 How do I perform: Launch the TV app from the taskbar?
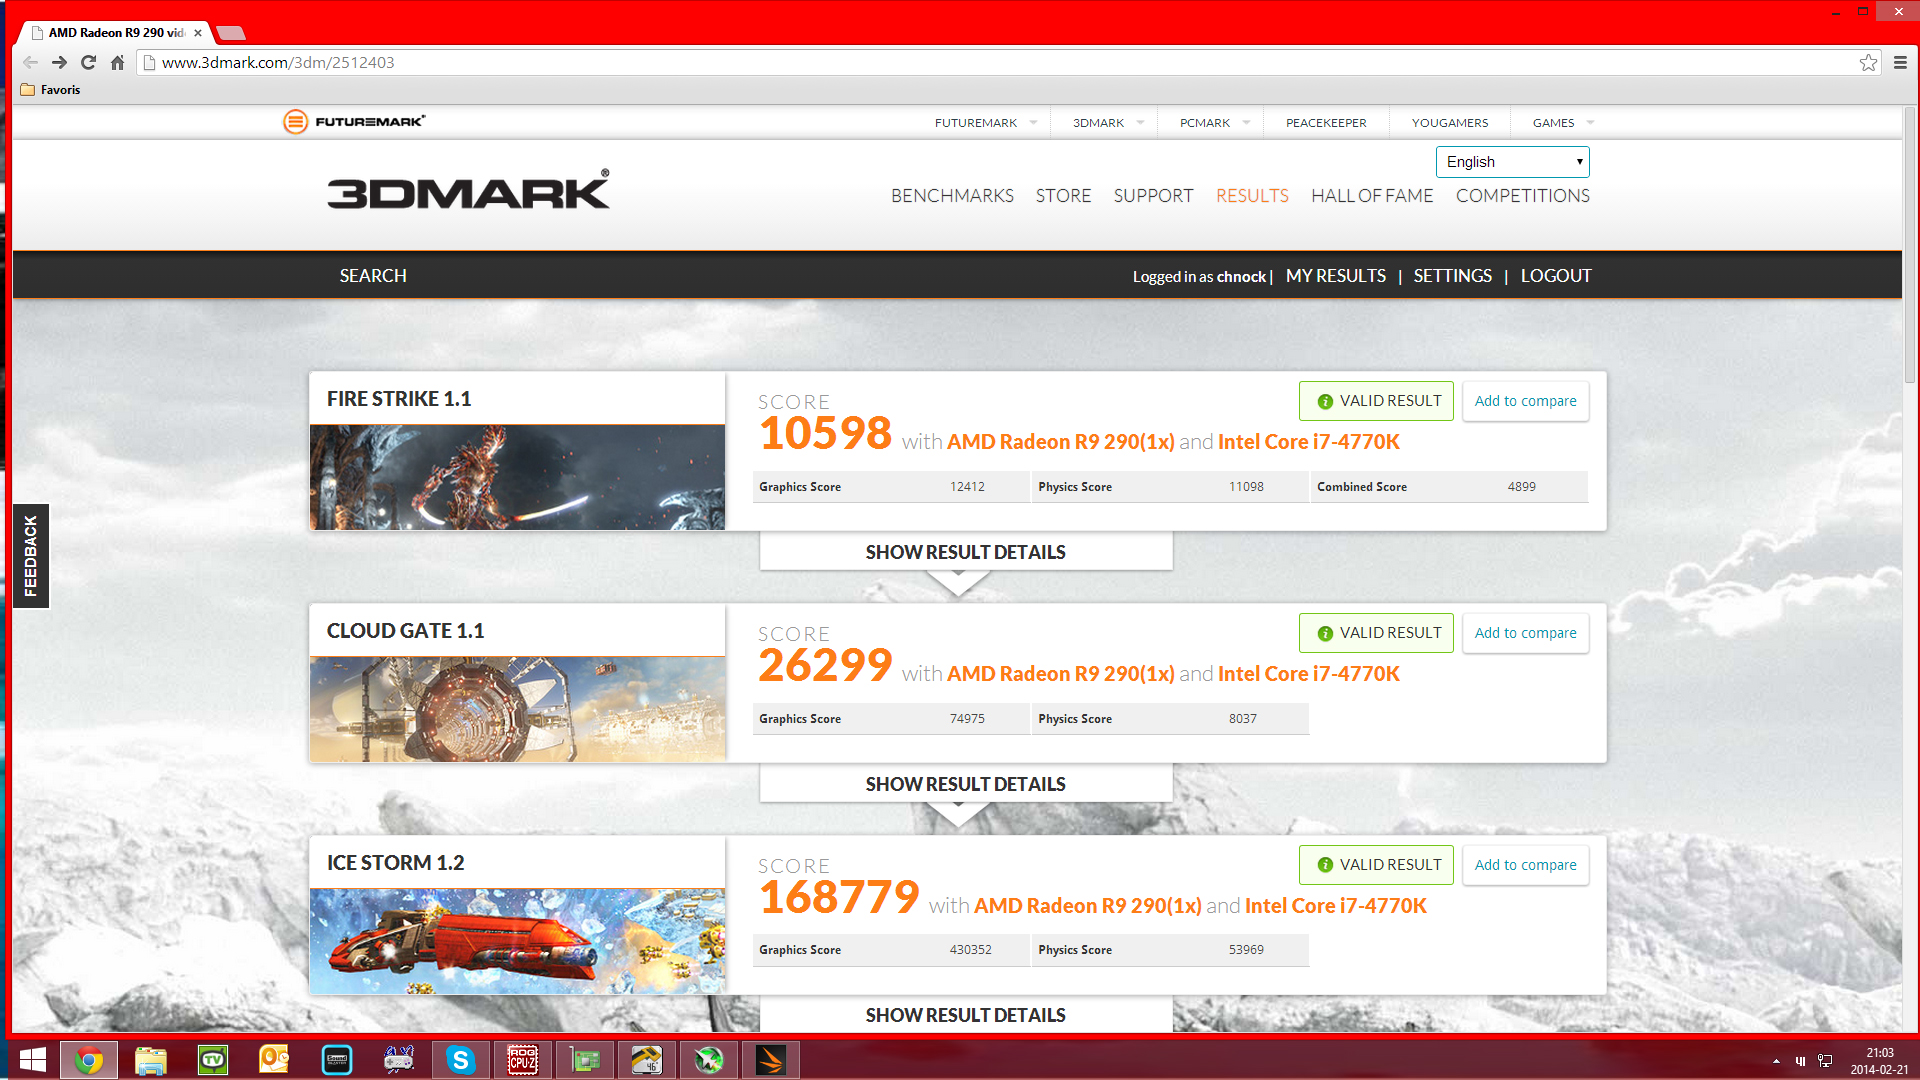(212, 1060)
